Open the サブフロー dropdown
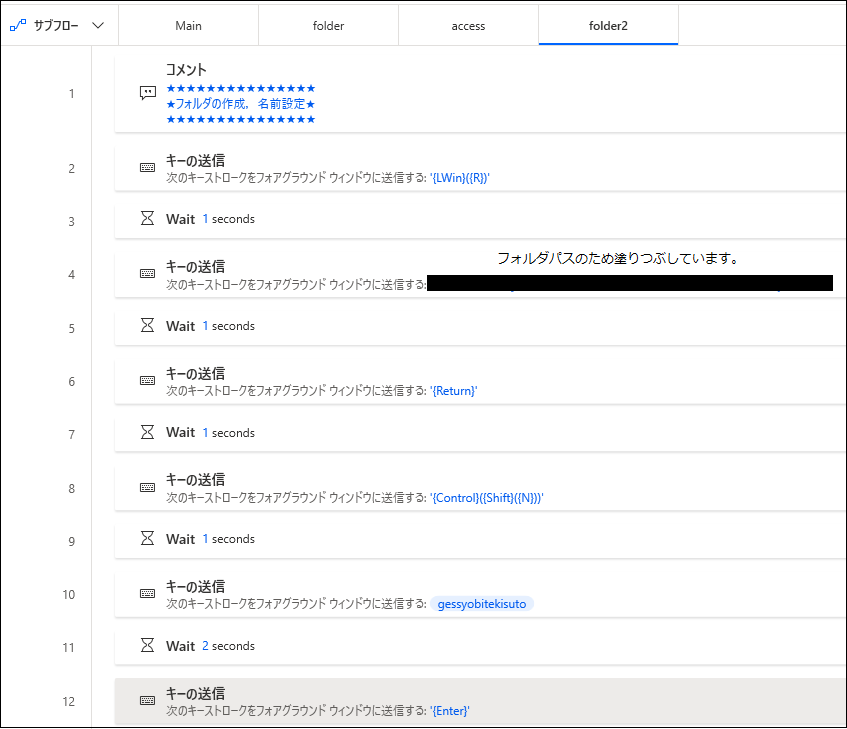This screenshot has width=847, height=729. coord(55,24)
